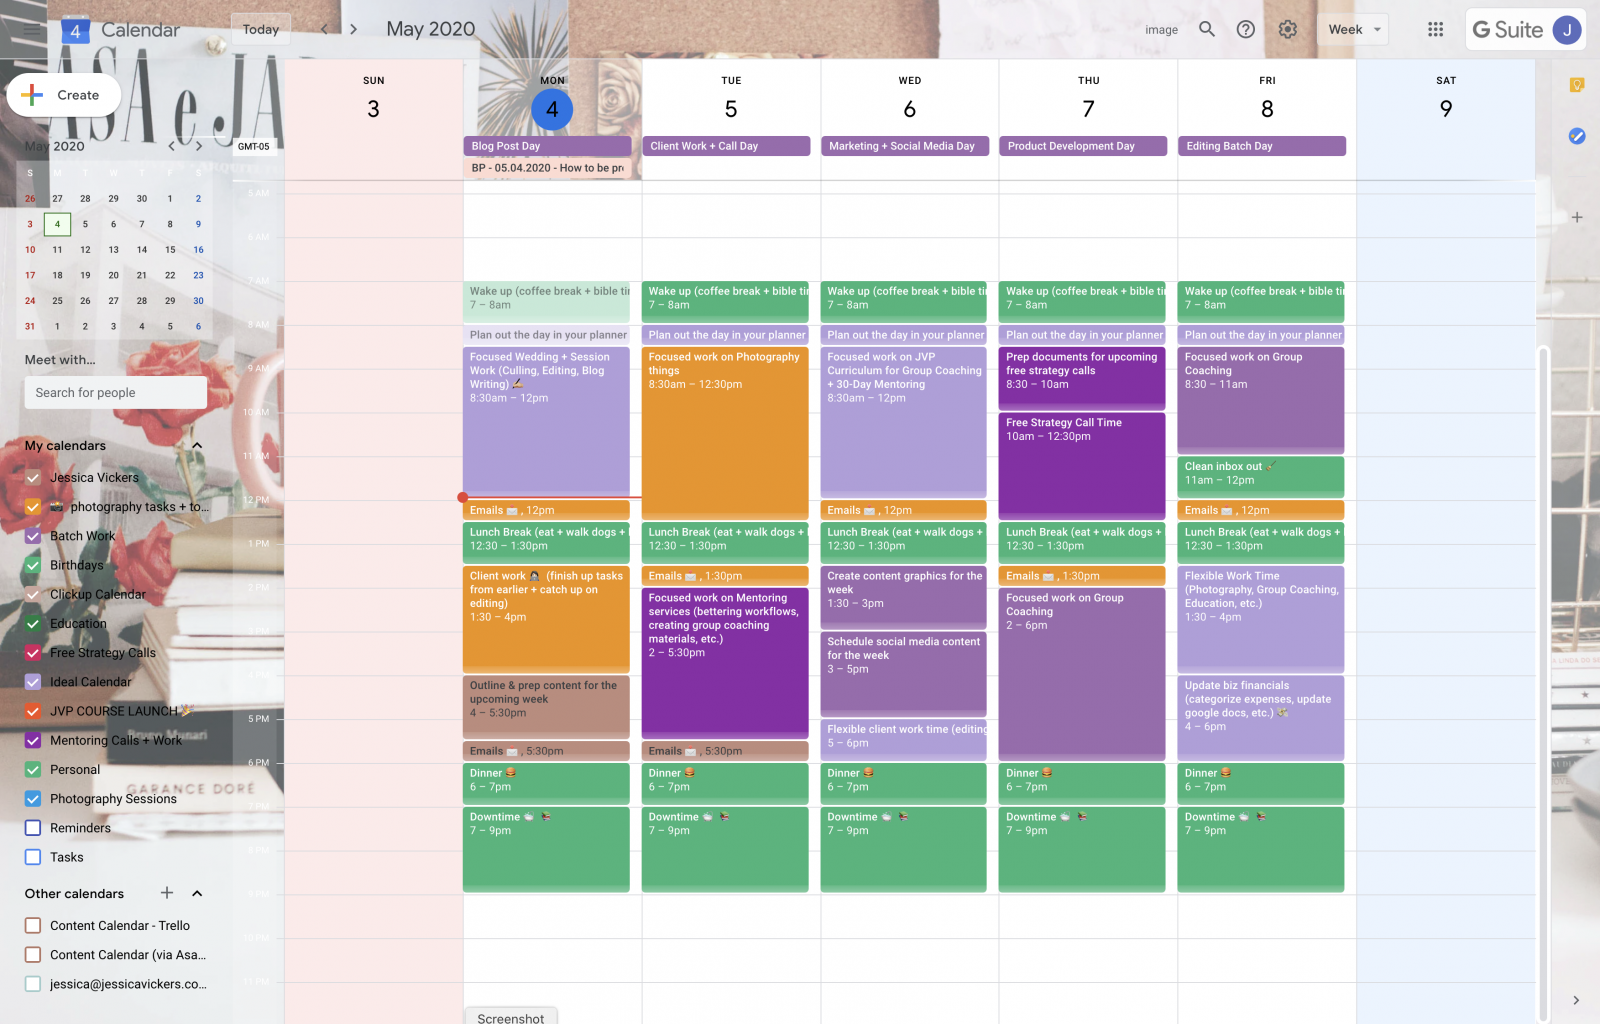The width and height of the screenshot is (1600, 1024).
Task: Open the Blog Post Day all-day event
Action: coord(547,146)
